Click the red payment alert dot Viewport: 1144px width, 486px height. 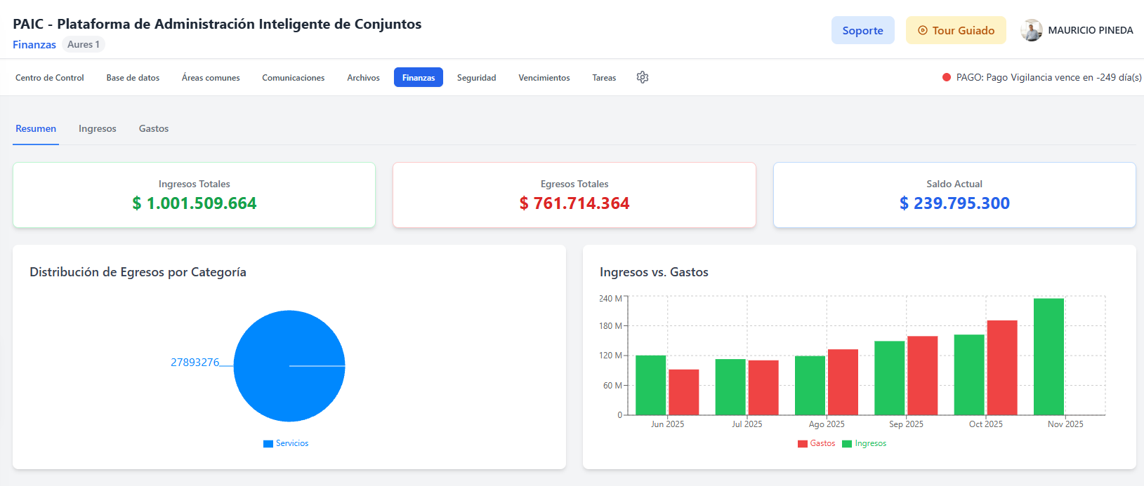point(946,77)
